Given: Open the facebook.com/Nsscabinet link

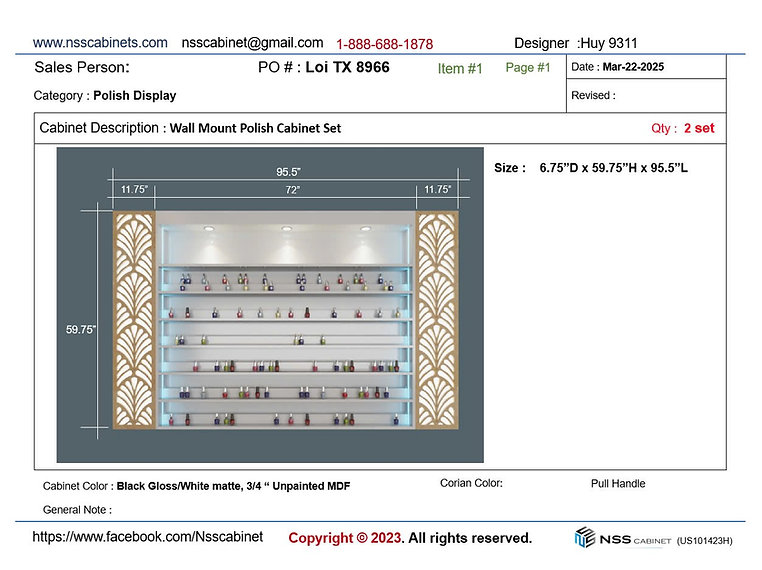Looking at the screenshot, I should pos(147,536).
